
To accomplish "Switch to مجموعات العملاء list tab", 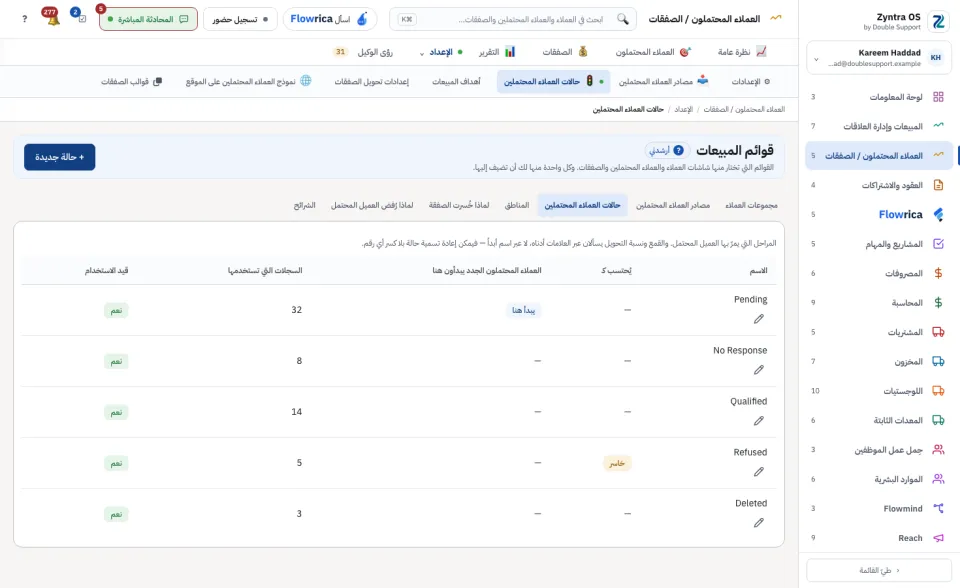I will pos(751,205).
